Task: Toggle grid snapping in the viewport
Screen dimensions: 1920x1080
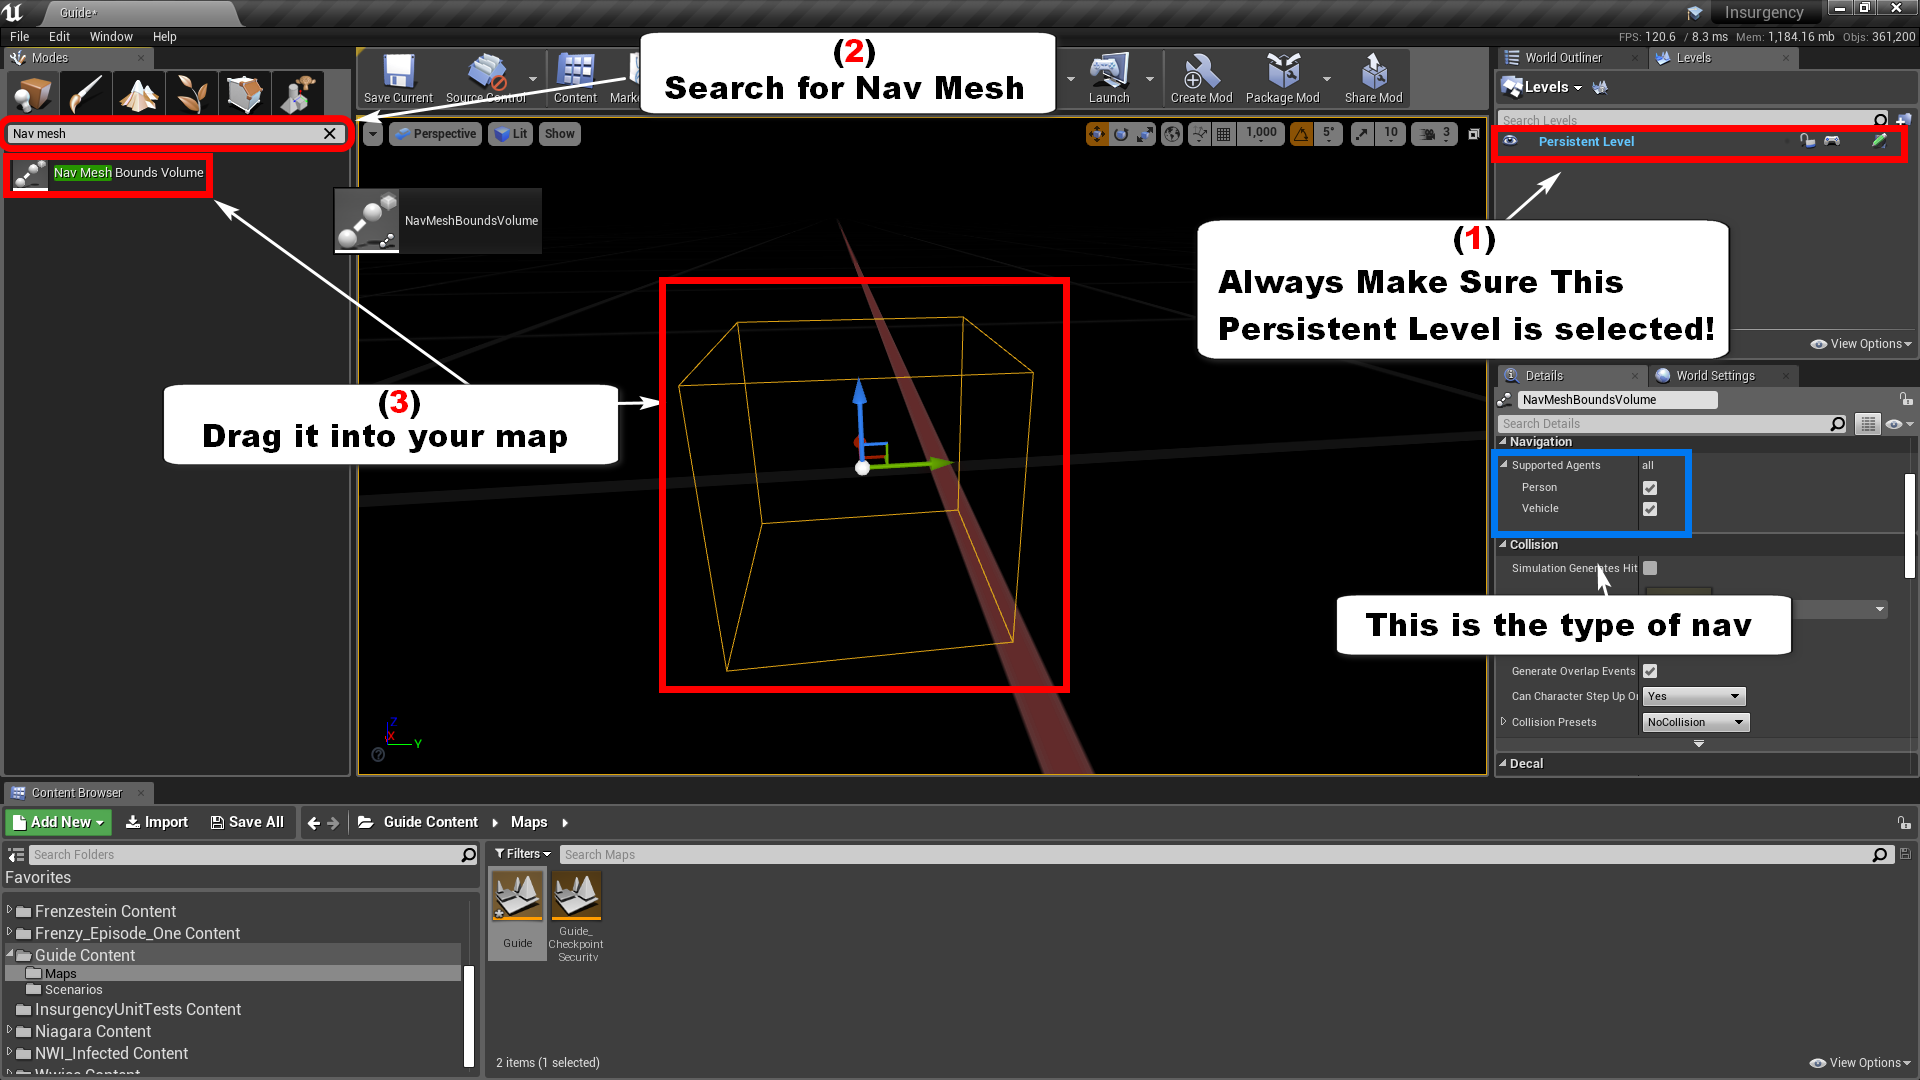Action: (x=1223, y=134)
